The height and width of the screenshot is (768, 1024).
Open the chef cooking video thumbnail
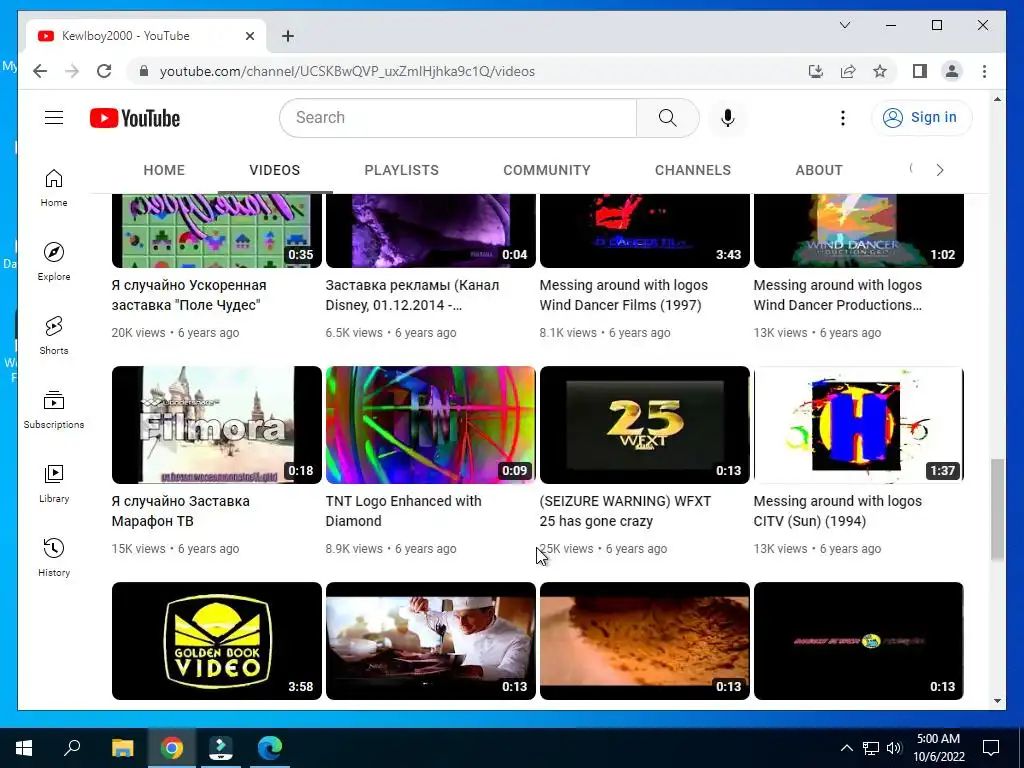(430, 641)
